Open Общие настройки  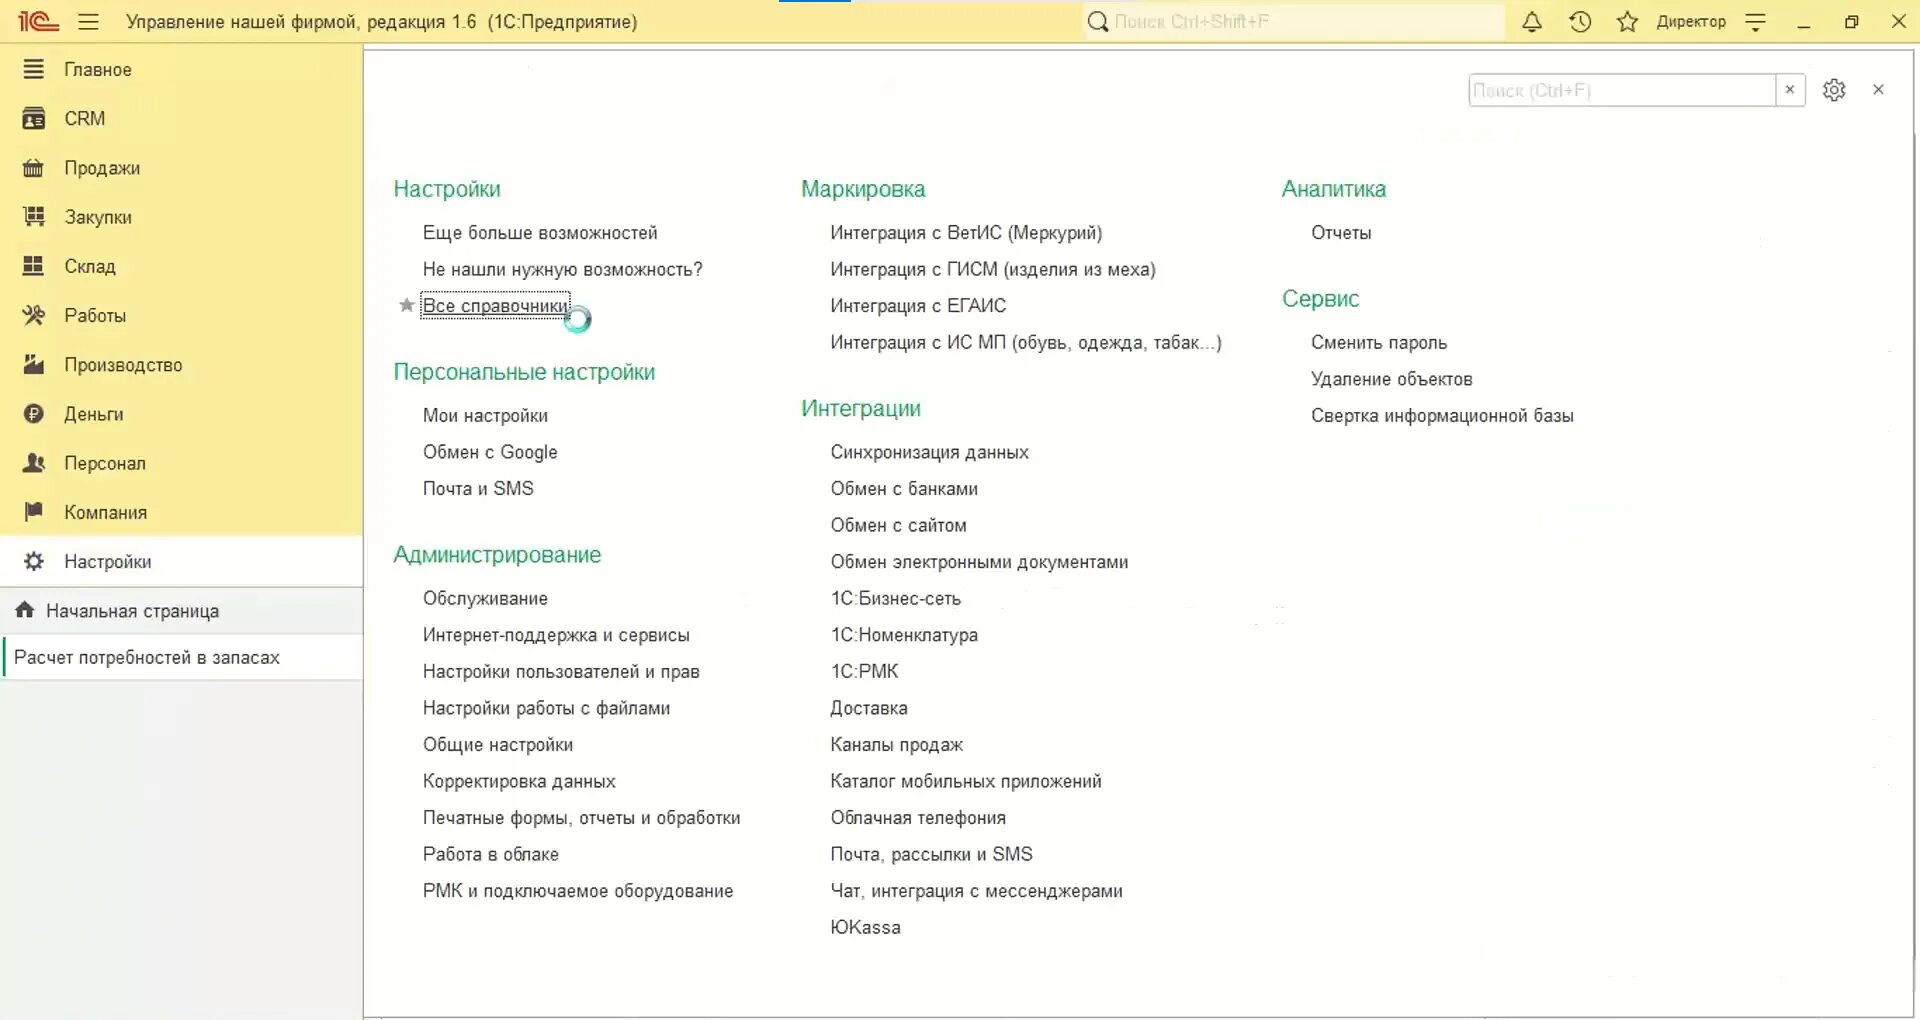click(x=498, y=744)
